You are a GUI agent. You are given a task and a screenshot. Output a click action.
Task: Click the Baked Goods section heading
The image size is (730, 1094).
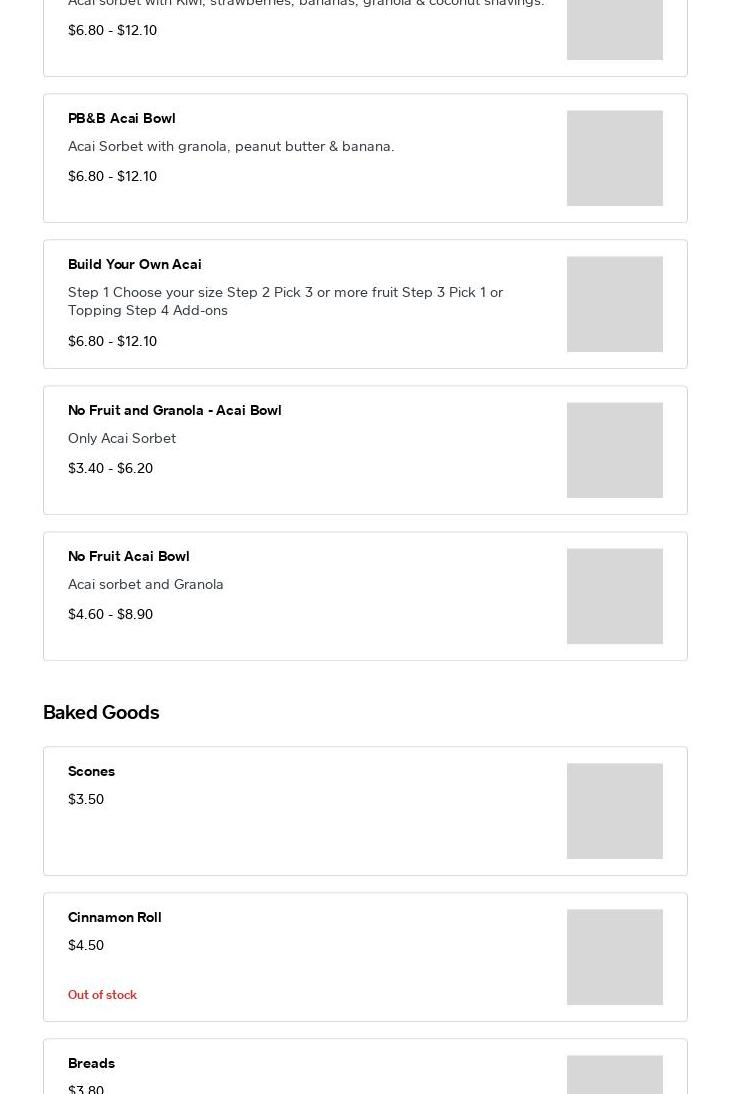101,712
